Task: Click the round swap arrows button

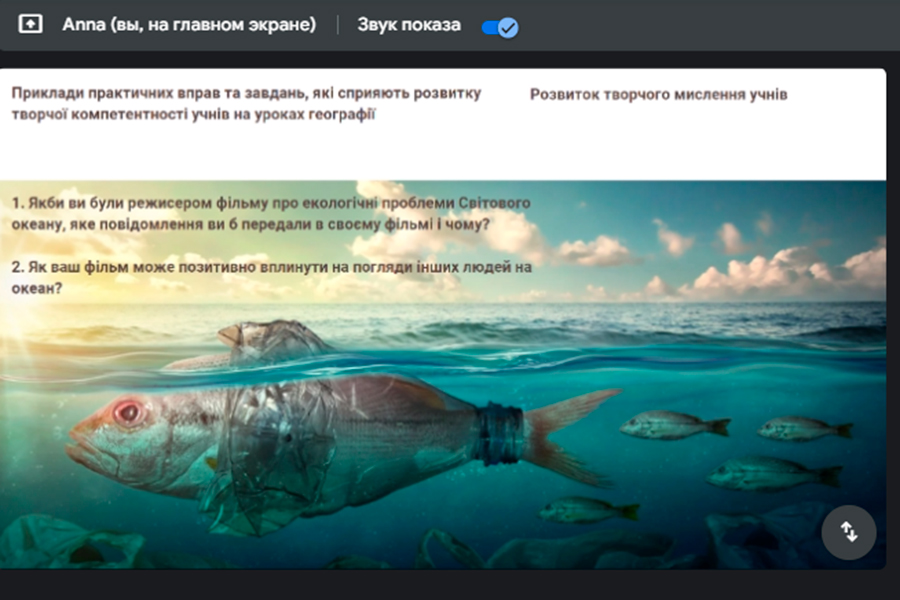Action: coord(848,532)
